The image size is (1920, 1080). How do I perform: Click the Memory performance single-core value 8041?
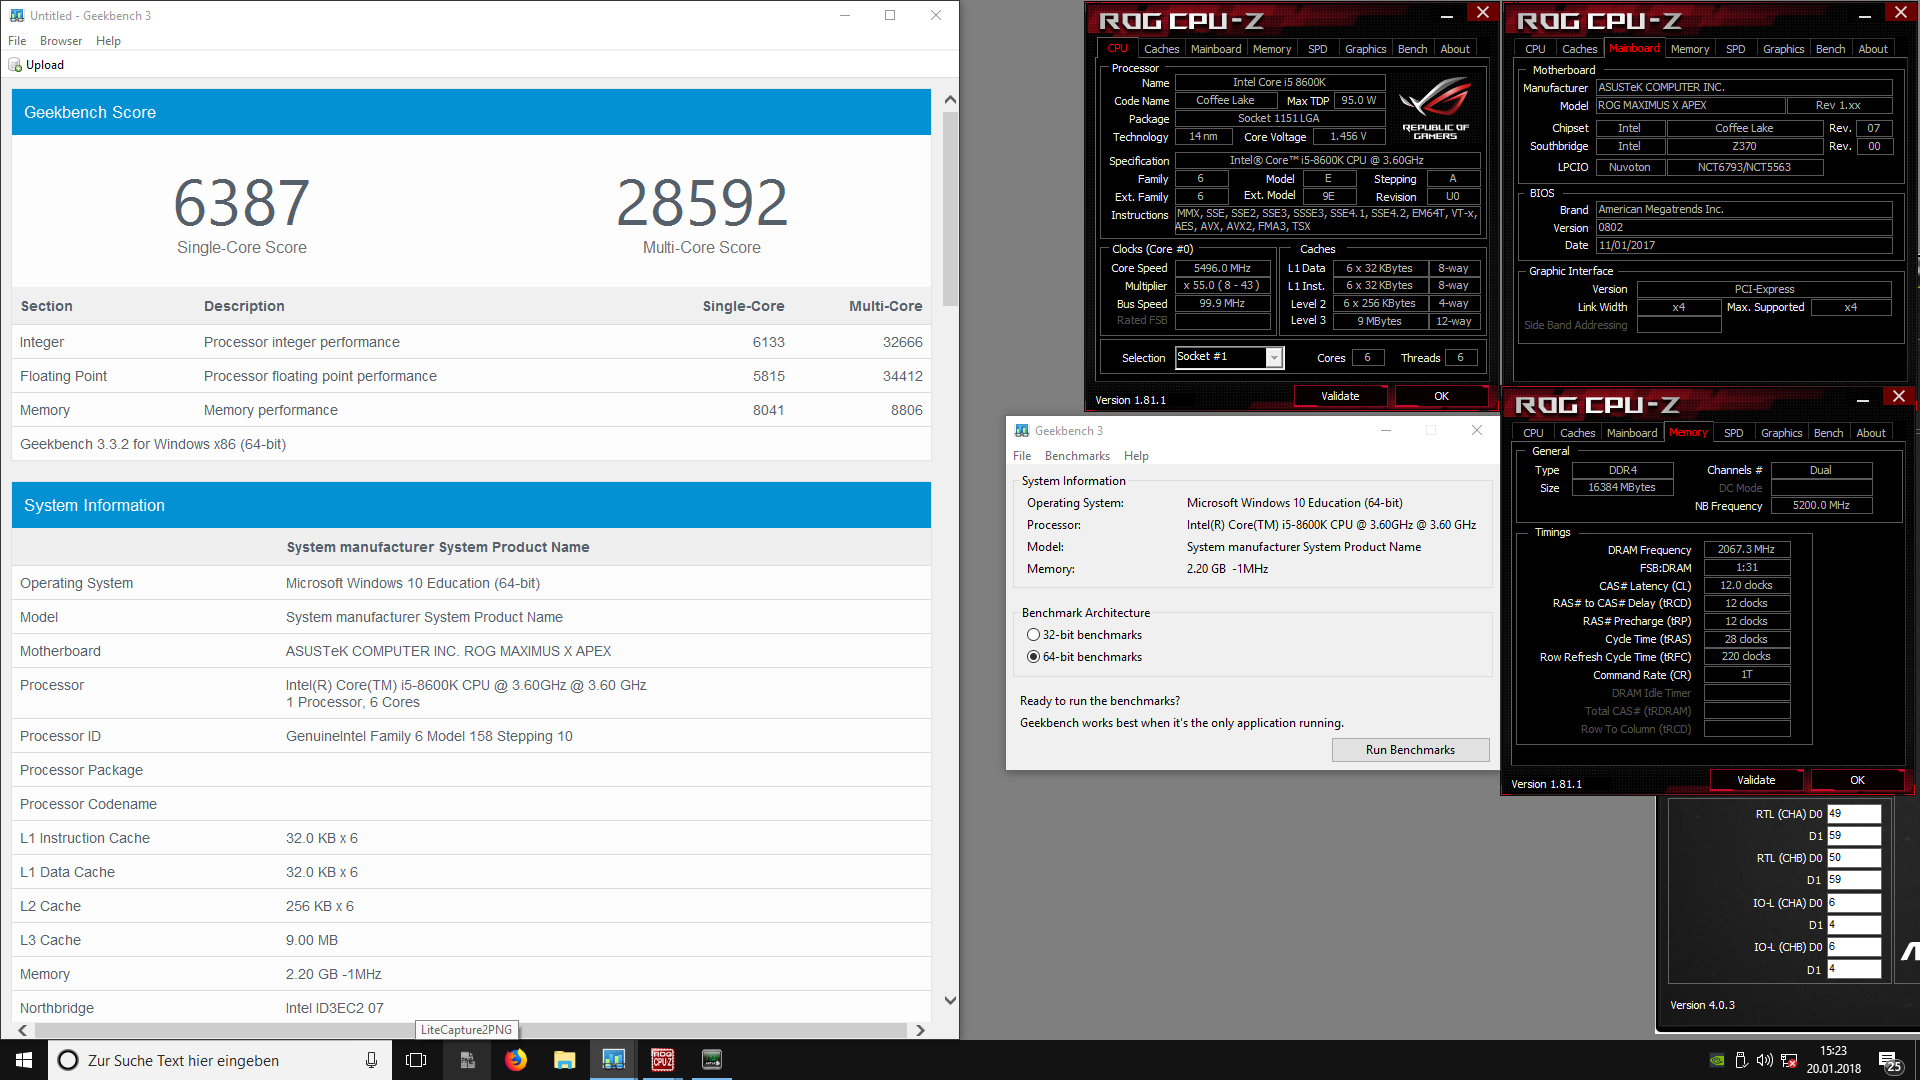(768, 410)
